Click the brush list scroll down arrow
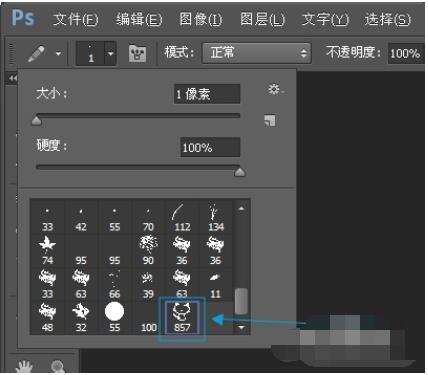Image resolution: width=428 pixels, height=375 pixels. click(x=241, y=327)
